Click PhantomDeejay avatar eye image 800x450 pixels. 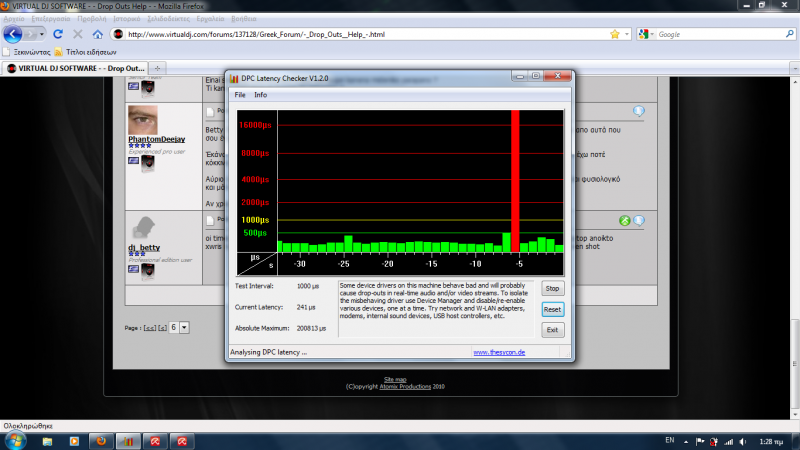[143, 120]
